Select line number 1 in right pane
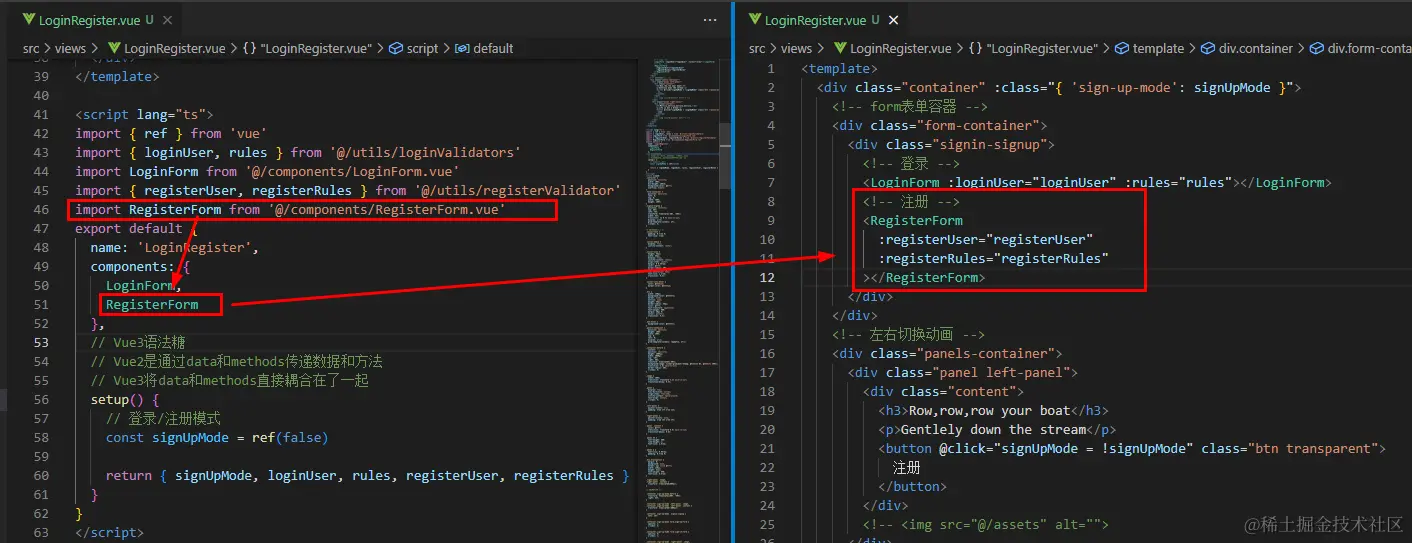 click(x=770, y=69)
